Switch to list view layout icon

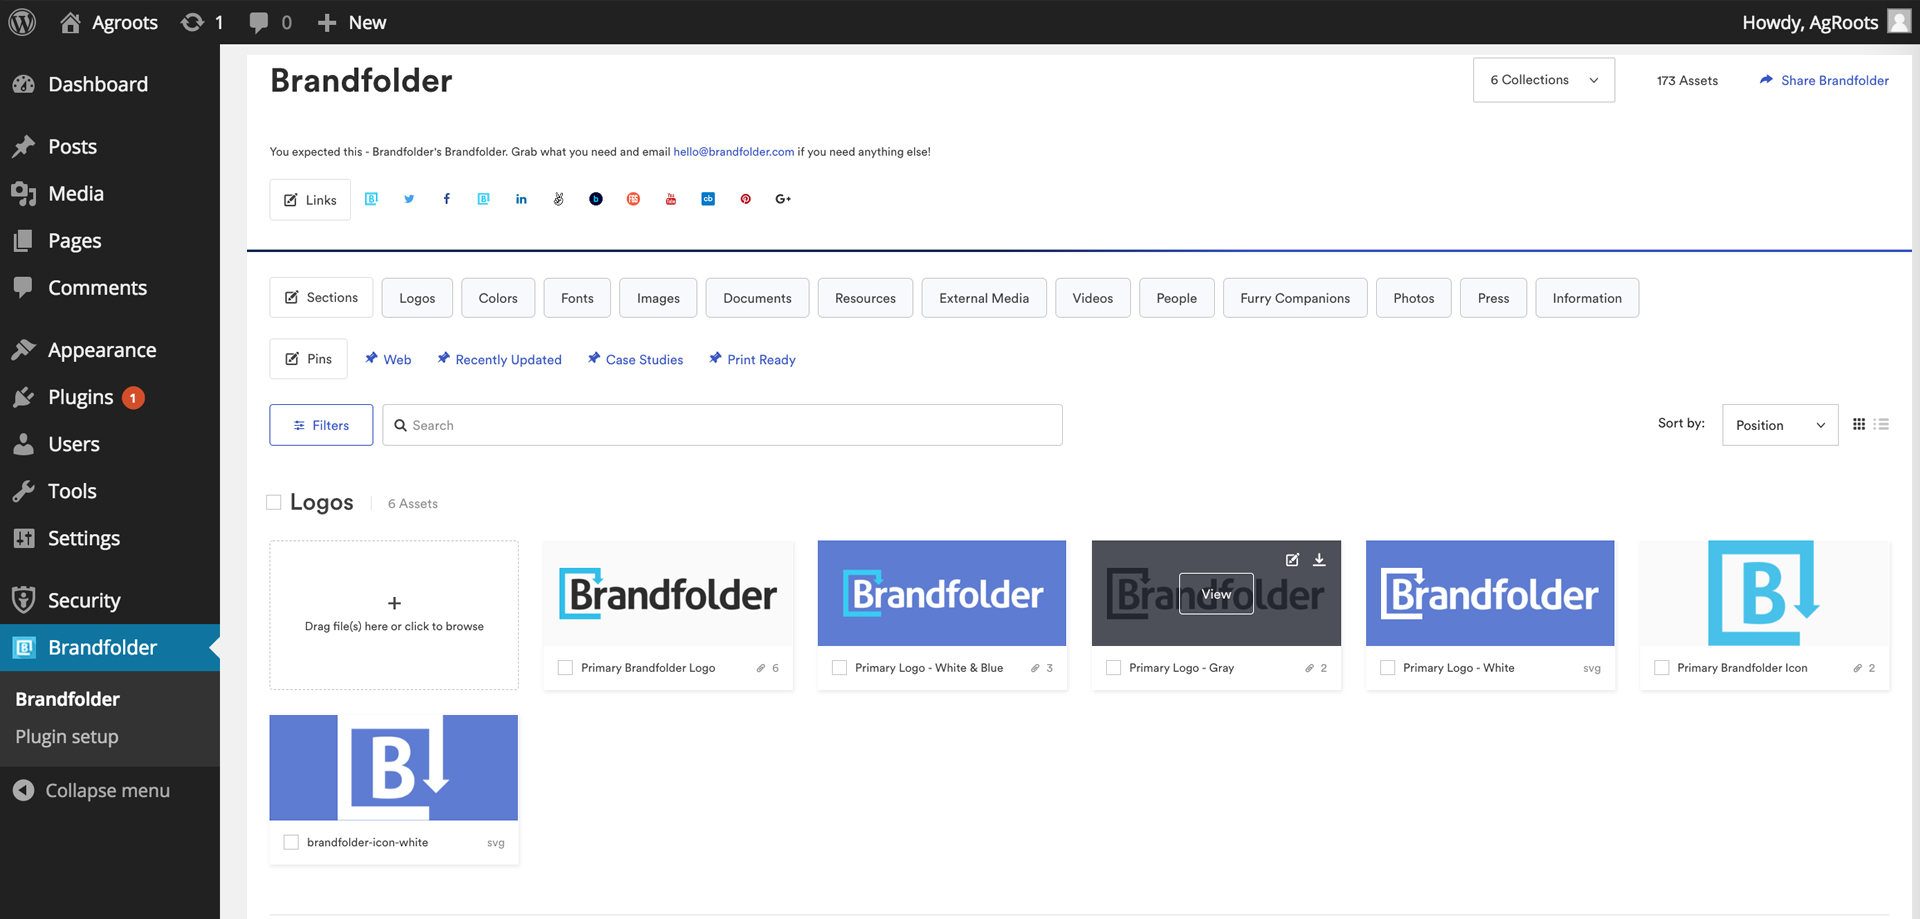coord(1881,424)
